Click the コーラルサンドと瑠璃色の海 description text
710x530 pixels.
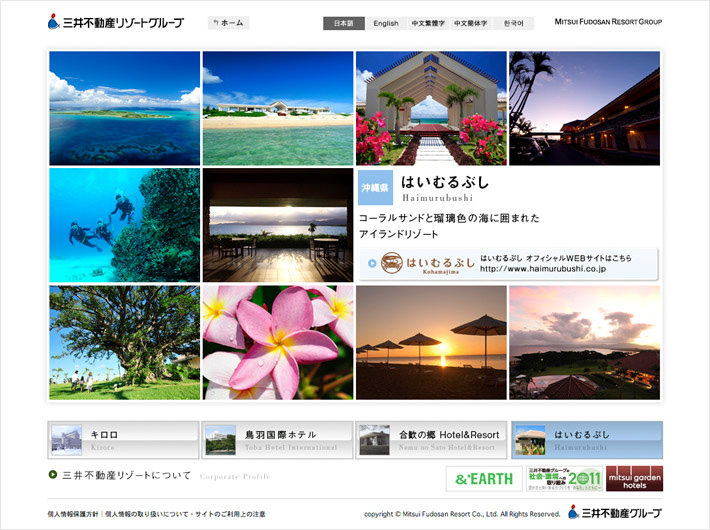(x=449, y=226)
